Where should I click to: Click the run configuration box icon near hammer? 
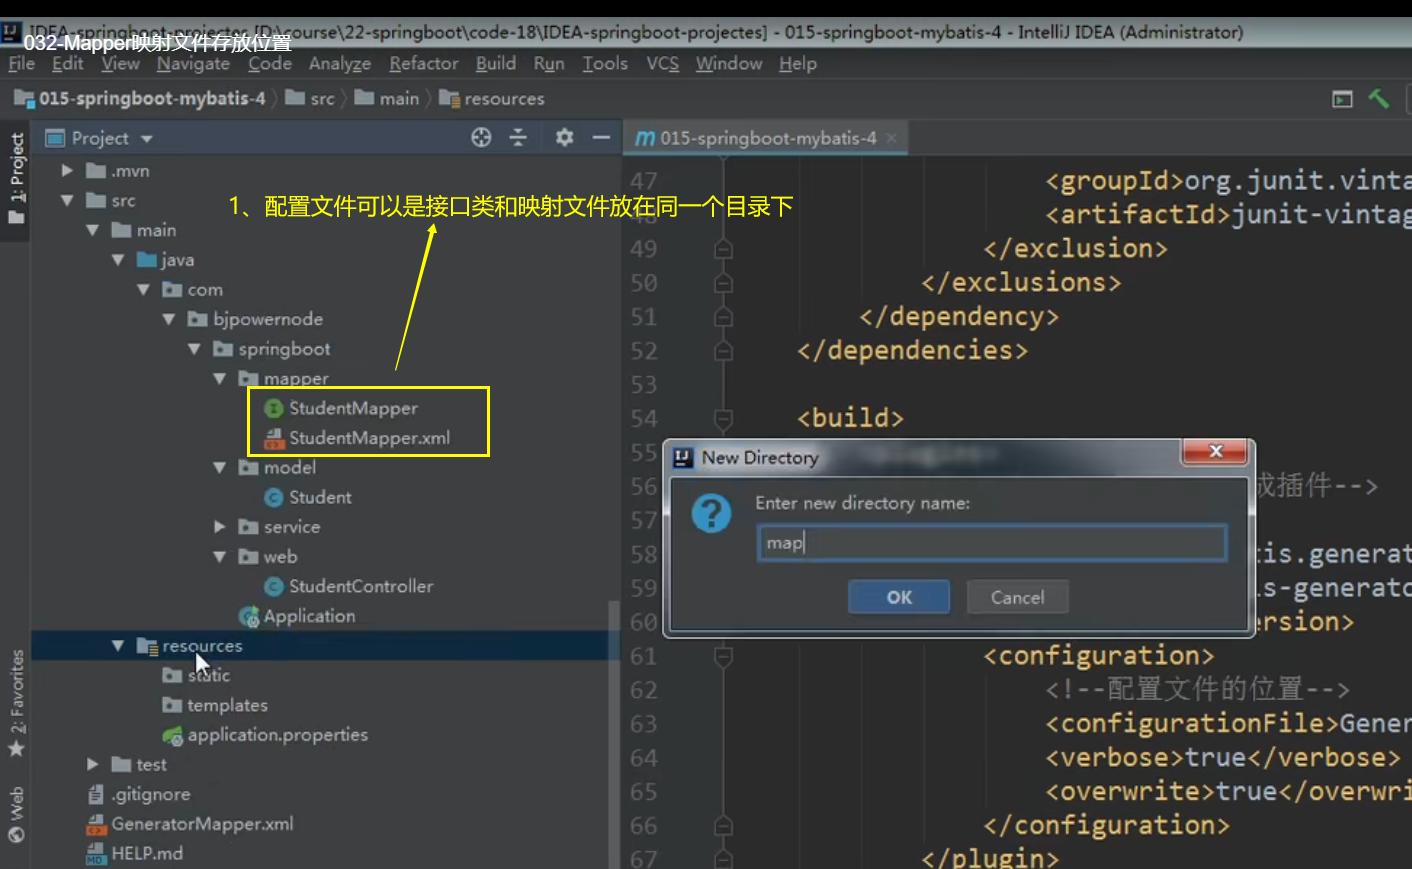coord(1342,99)
